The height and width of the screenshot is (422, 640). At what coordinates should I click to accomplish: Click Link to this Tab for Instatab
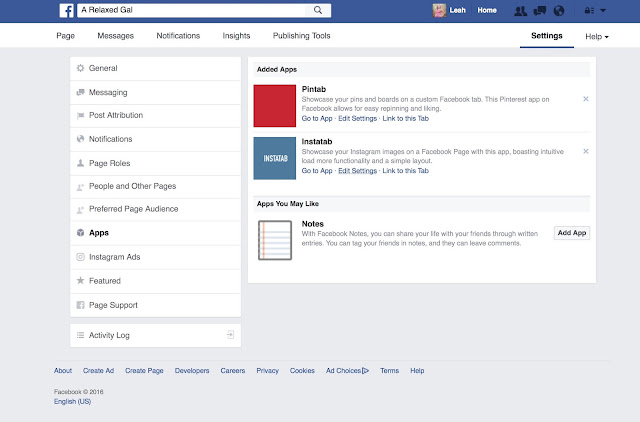click(405, 171)
